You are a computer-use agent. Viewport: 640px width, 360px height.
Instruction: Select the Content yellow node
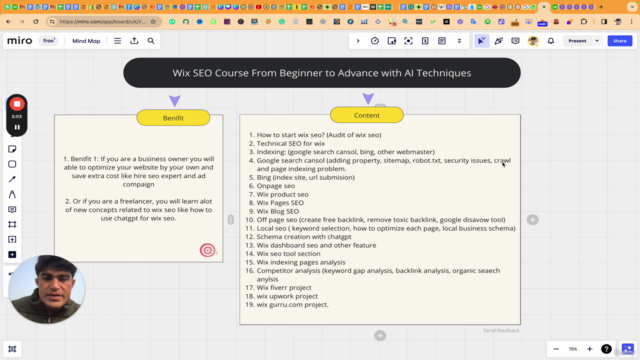tap(367, 115)
